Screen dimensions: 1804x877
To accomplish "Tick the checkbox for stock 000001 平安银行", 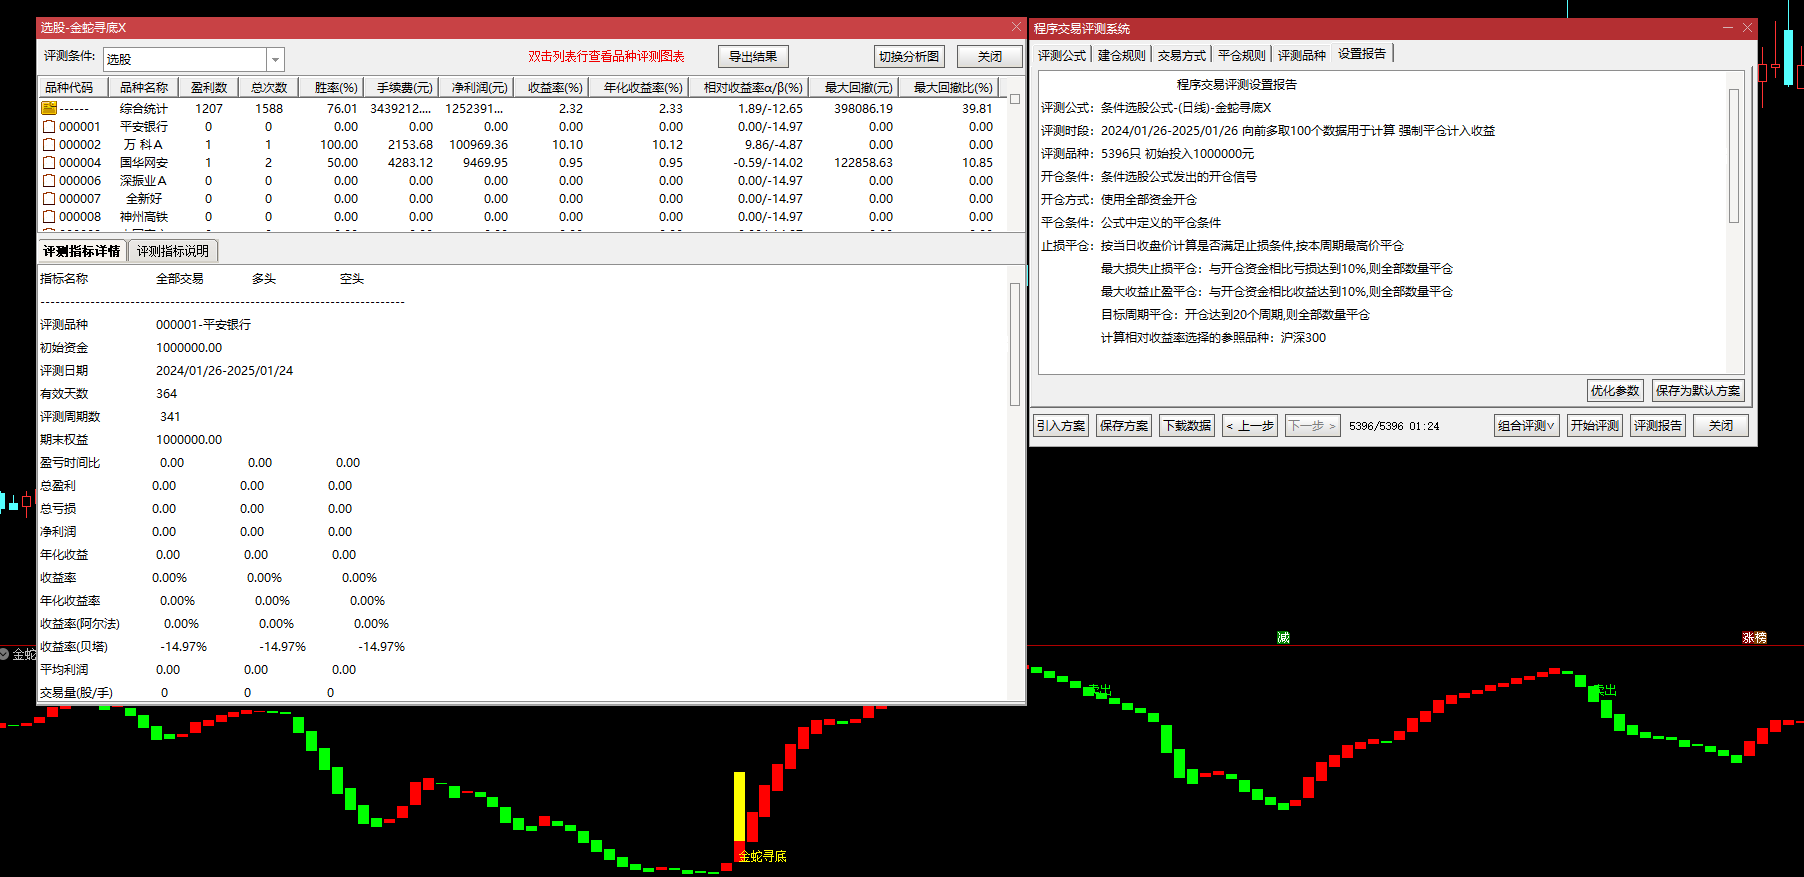I will 49,126.
